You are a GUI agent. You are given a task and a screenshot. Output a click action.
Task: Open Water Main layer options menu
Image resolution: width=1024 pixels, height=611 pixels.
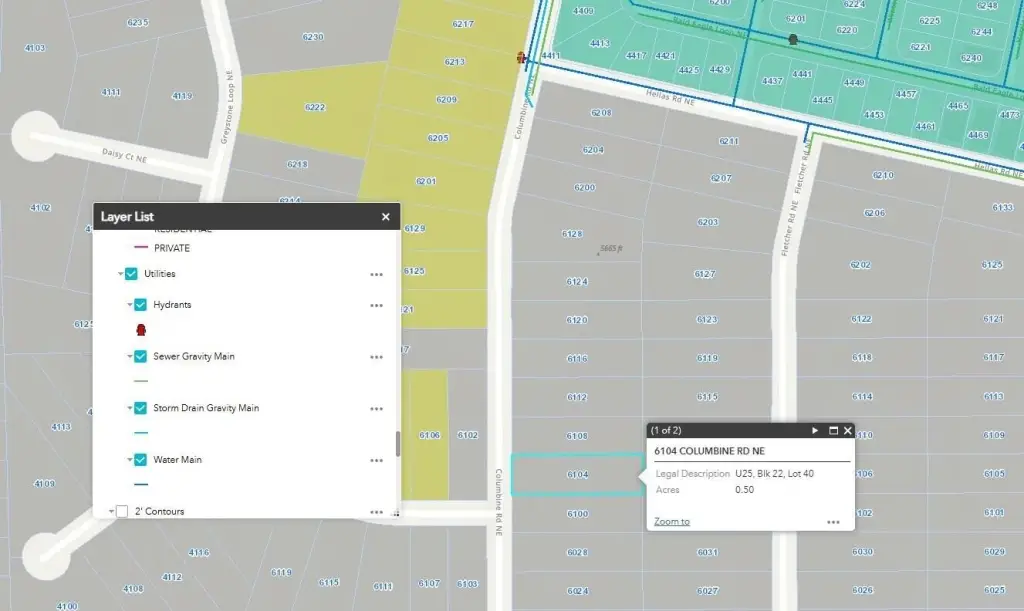point(377,461)
